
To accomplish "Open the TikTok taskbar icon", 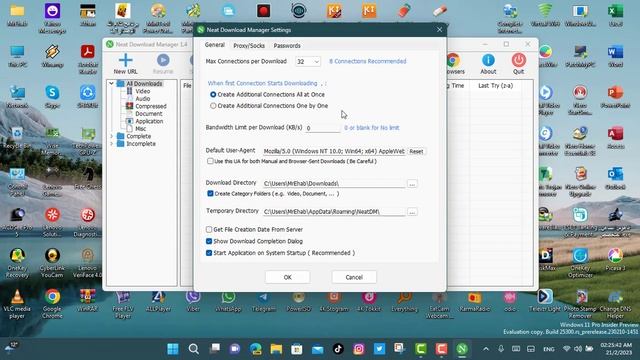I will [x=338, y=349].
